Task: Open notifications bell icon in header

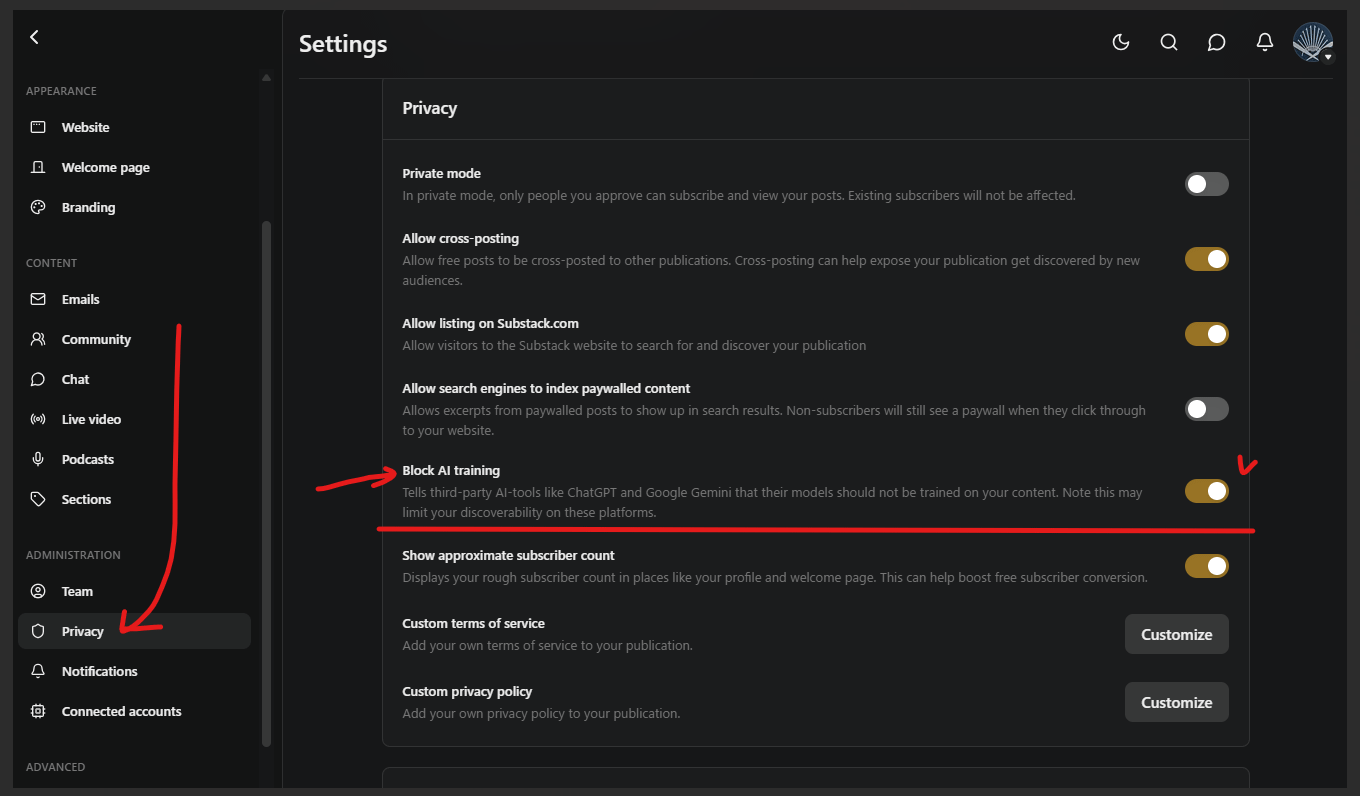Action: point(1265,42)
